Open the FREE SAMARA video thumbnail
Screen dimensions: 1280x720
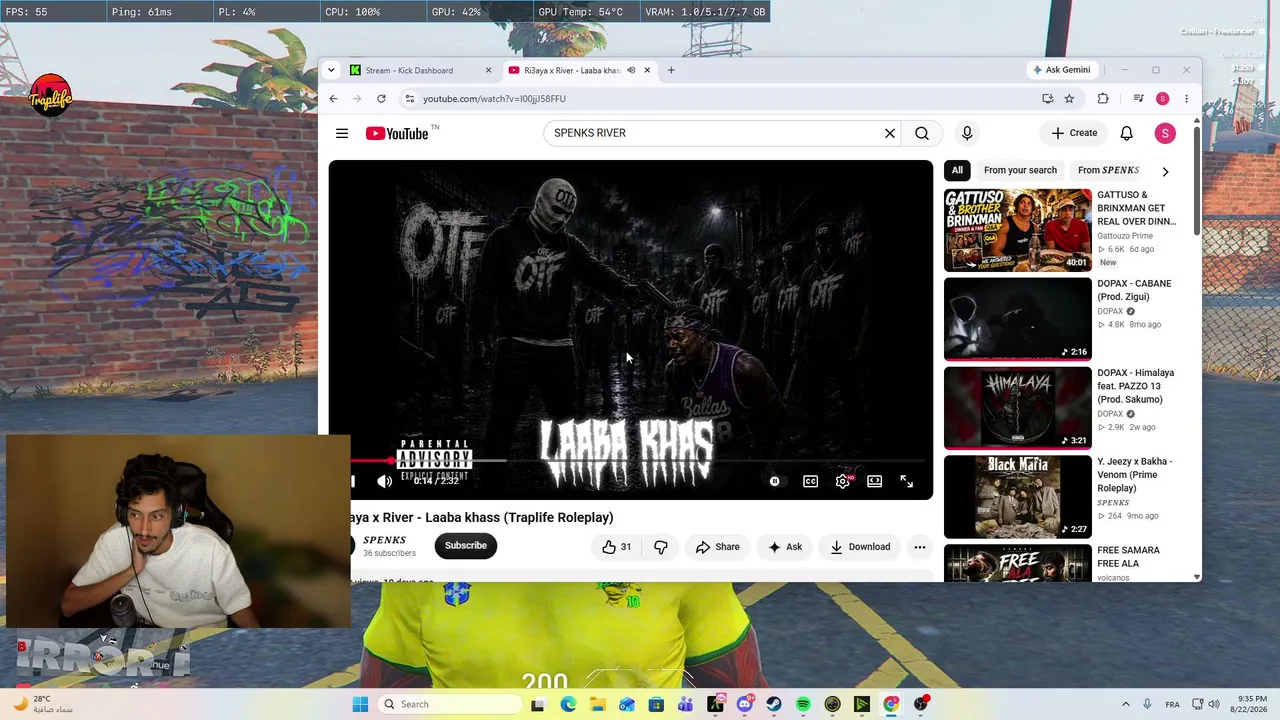point(1018,562)
